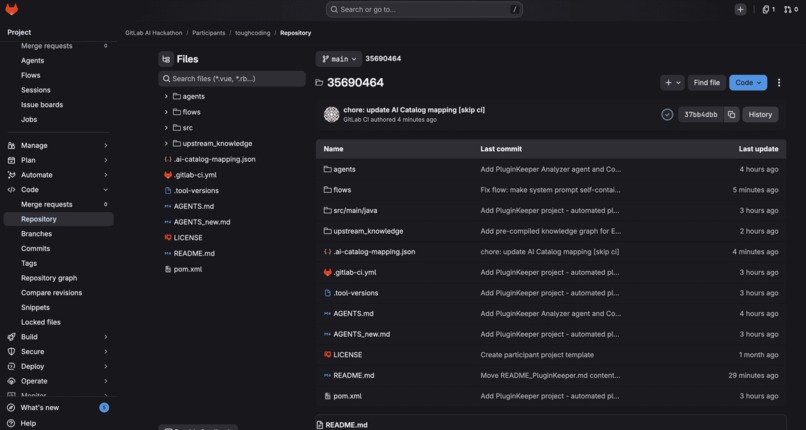Open Locked files in sidebar
The image size is (806, 430).
point(41,322)
